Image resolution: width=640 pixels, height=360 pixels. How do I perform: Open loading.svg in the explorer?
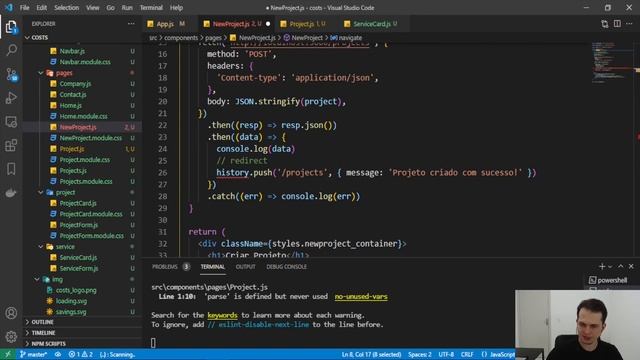click(x=71, y=301)
